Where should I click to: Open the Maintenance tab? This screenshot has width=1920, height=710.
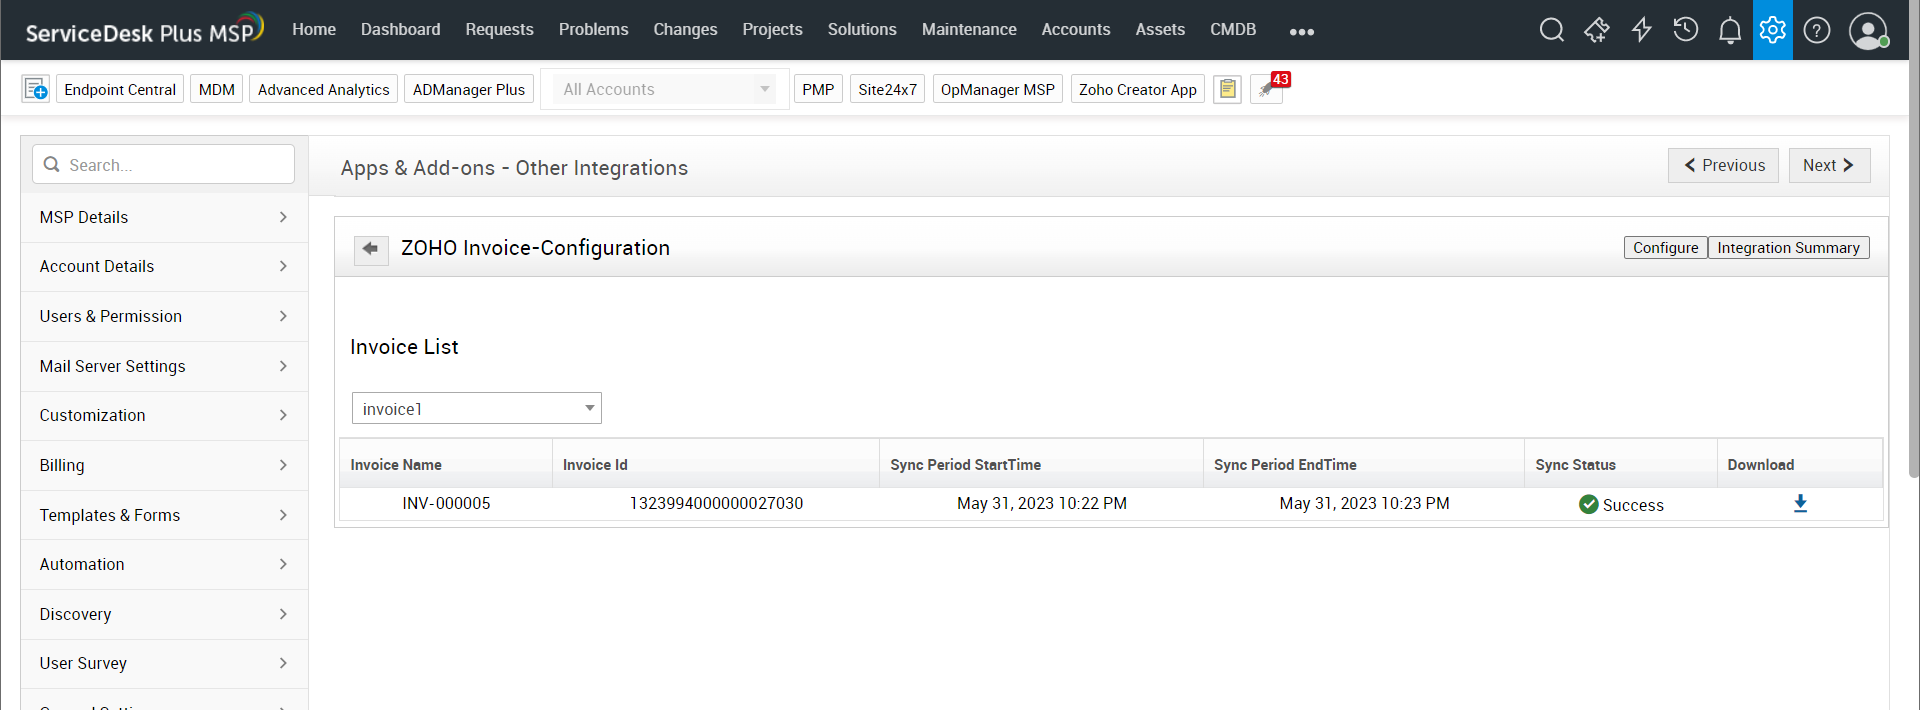969,29
